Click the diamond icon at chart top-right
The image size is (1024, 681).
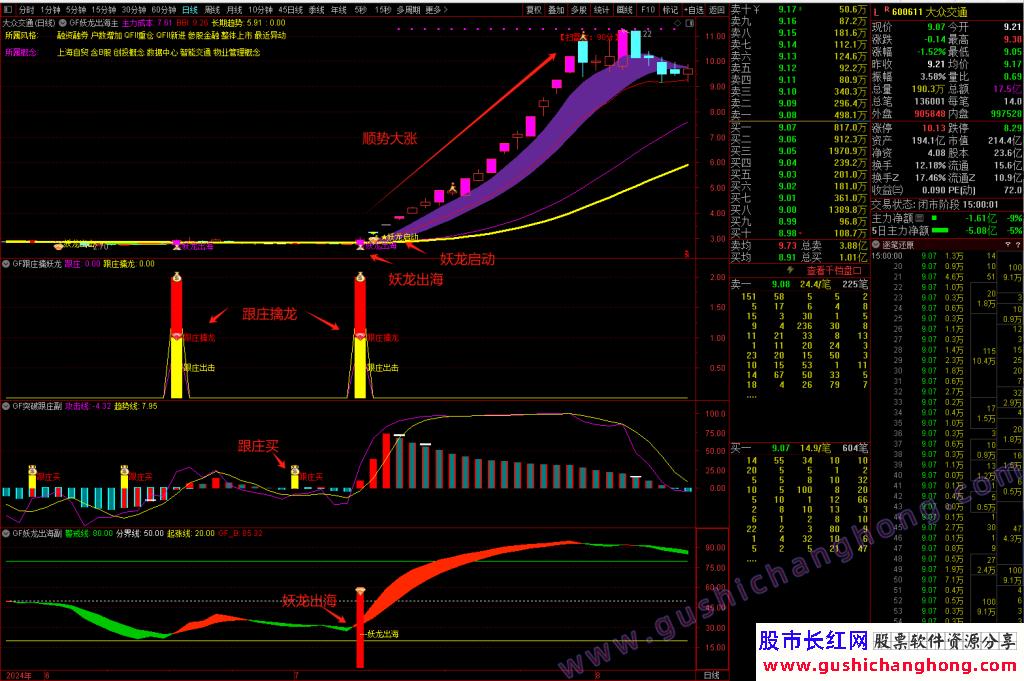pos(678,23)
